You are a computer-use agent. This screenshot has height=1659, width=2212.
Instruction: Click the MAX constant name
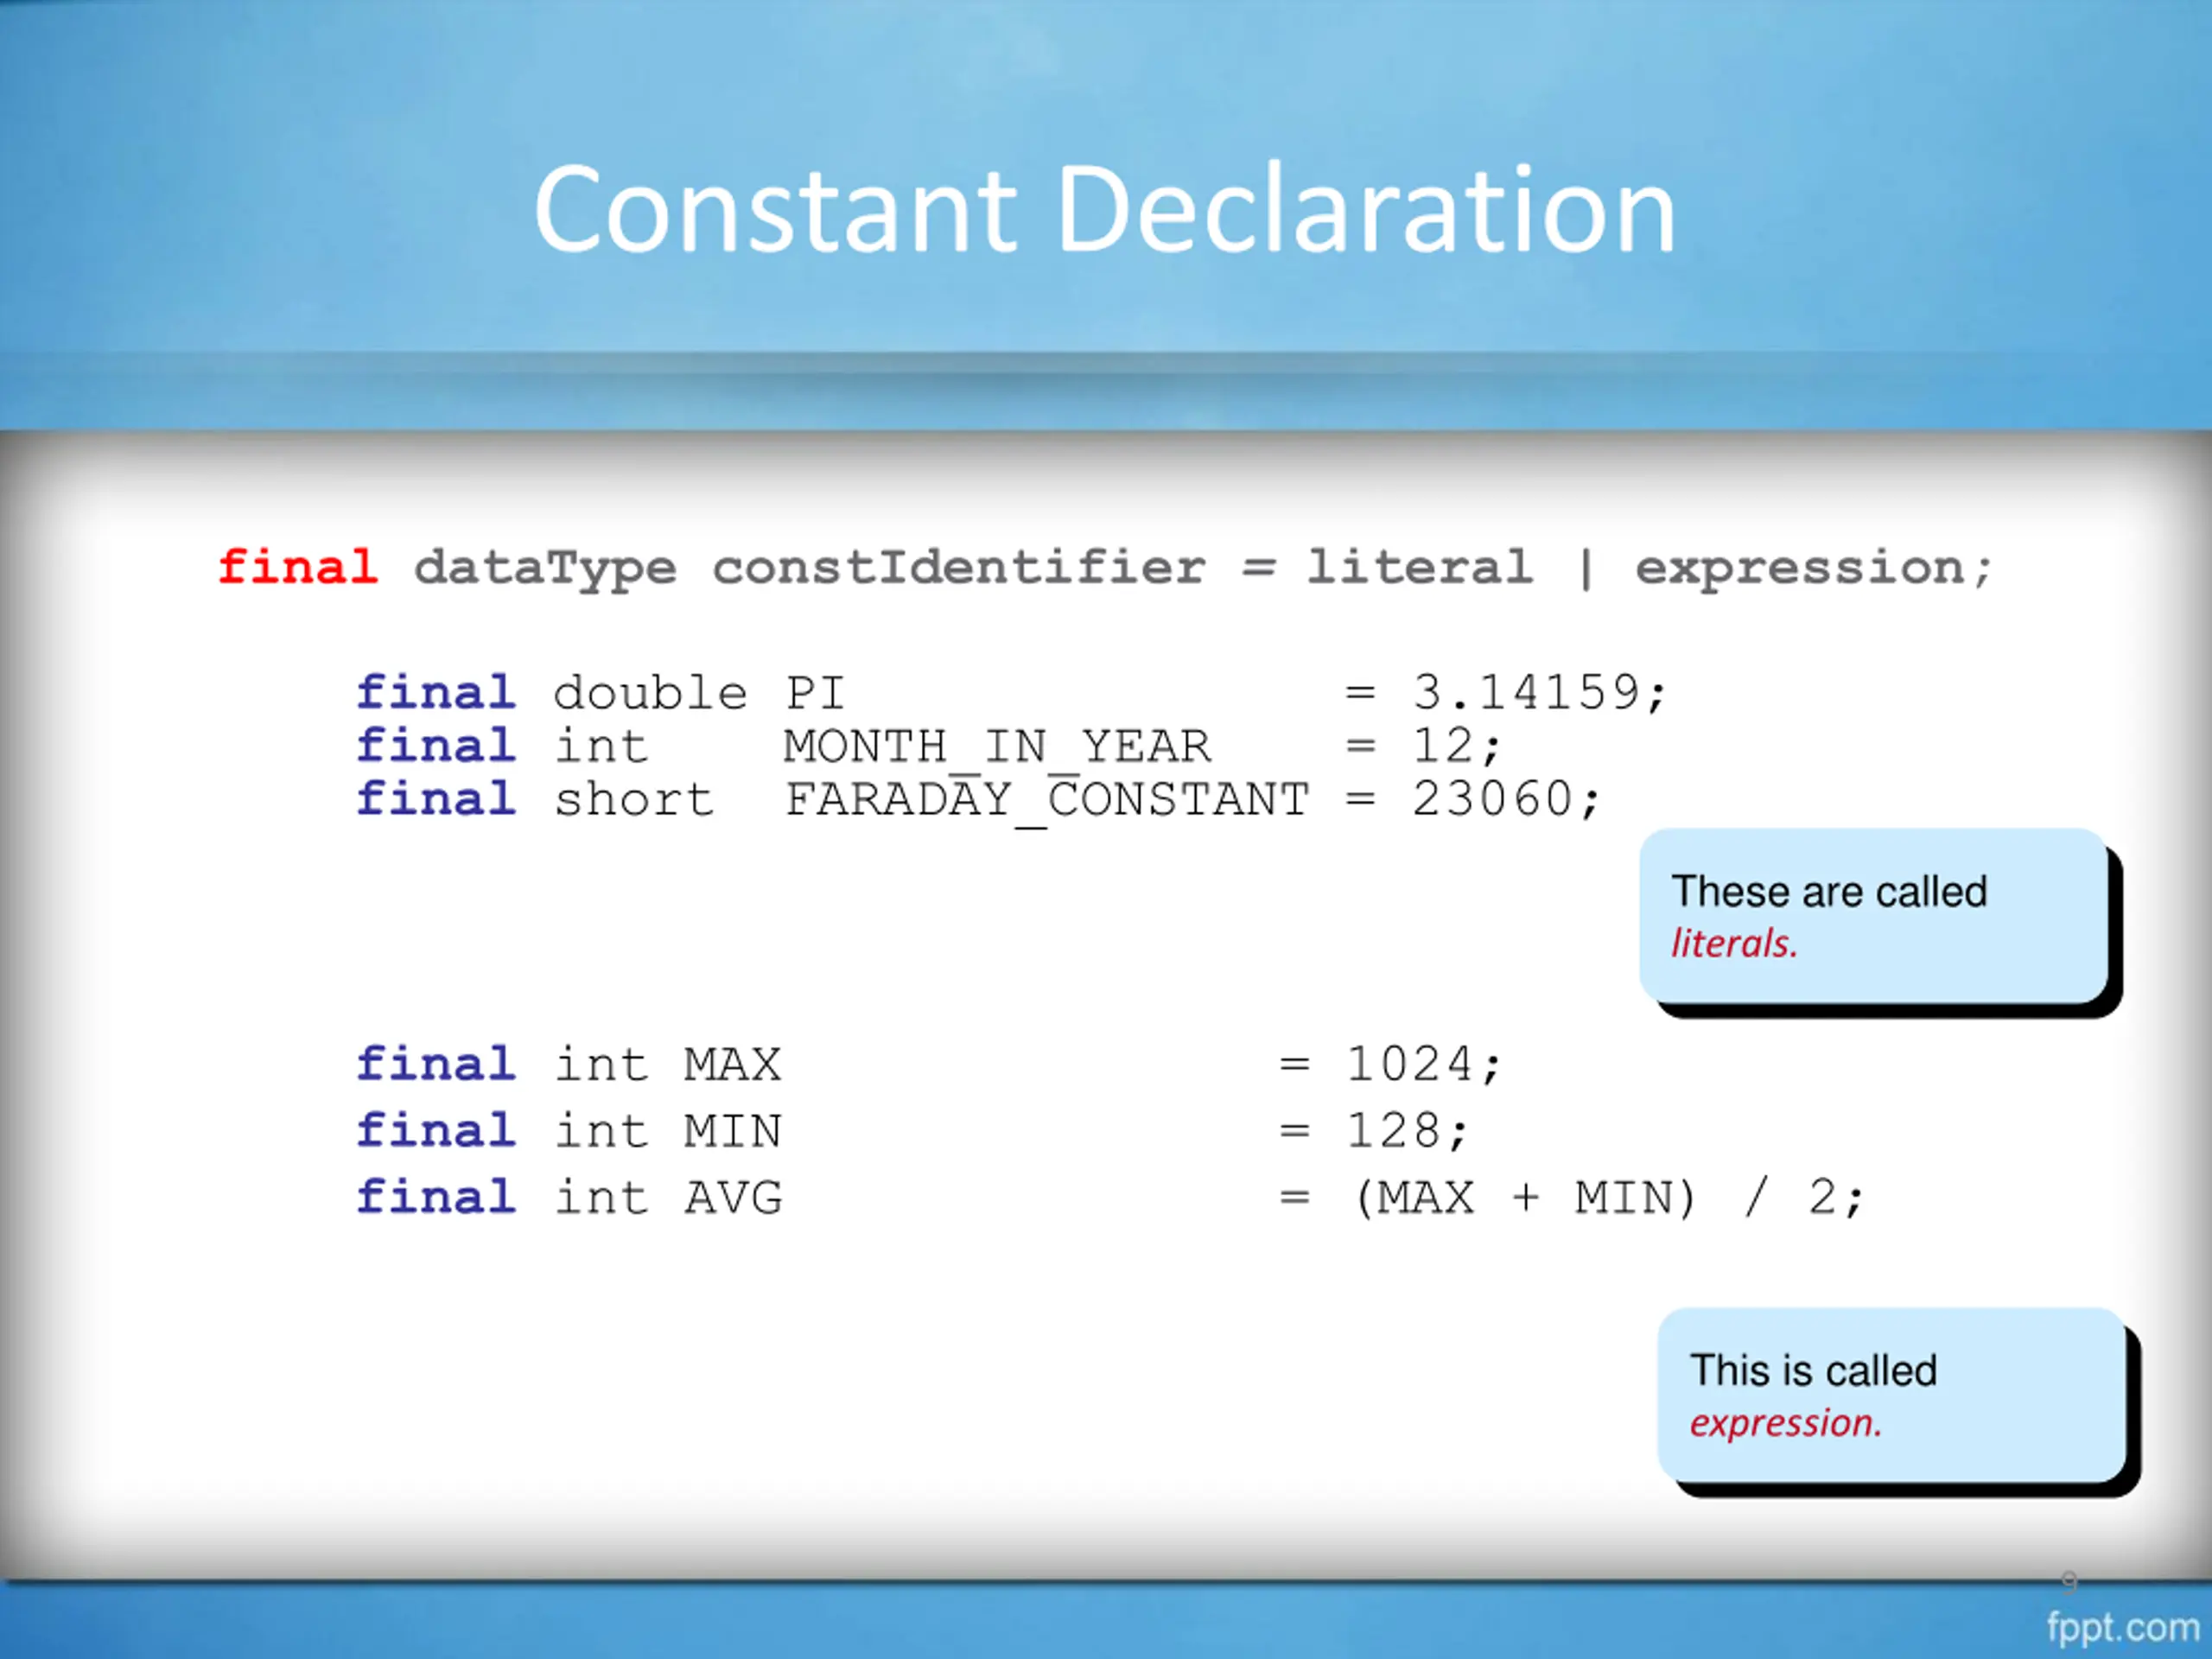732,1064
